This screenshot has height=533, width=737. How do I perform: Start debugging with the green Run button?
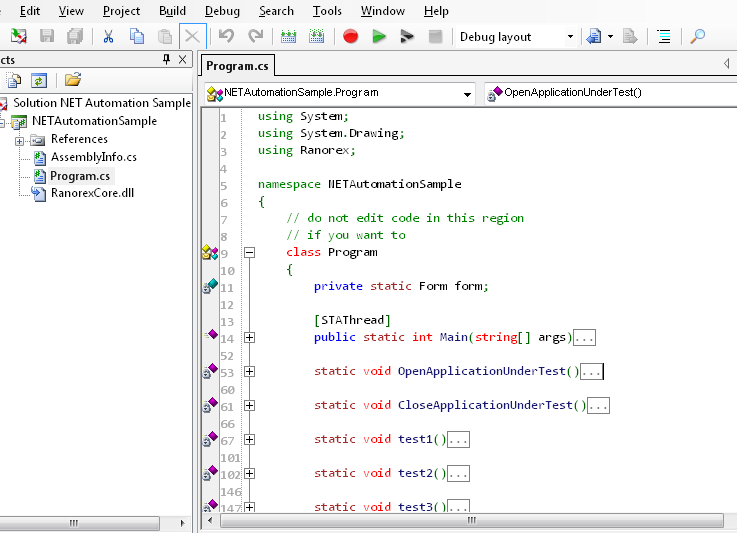[x=378, y=37]
